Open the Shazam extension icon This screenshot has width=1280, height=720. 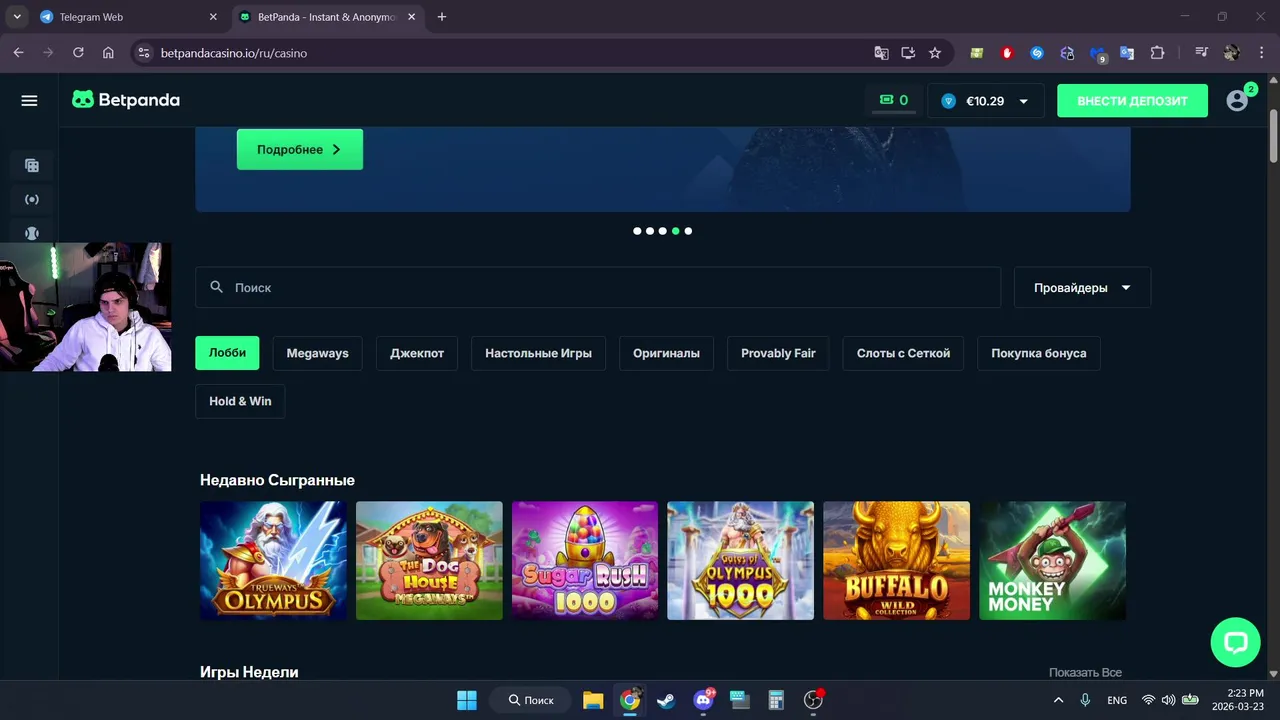[x=1037, y=53]
